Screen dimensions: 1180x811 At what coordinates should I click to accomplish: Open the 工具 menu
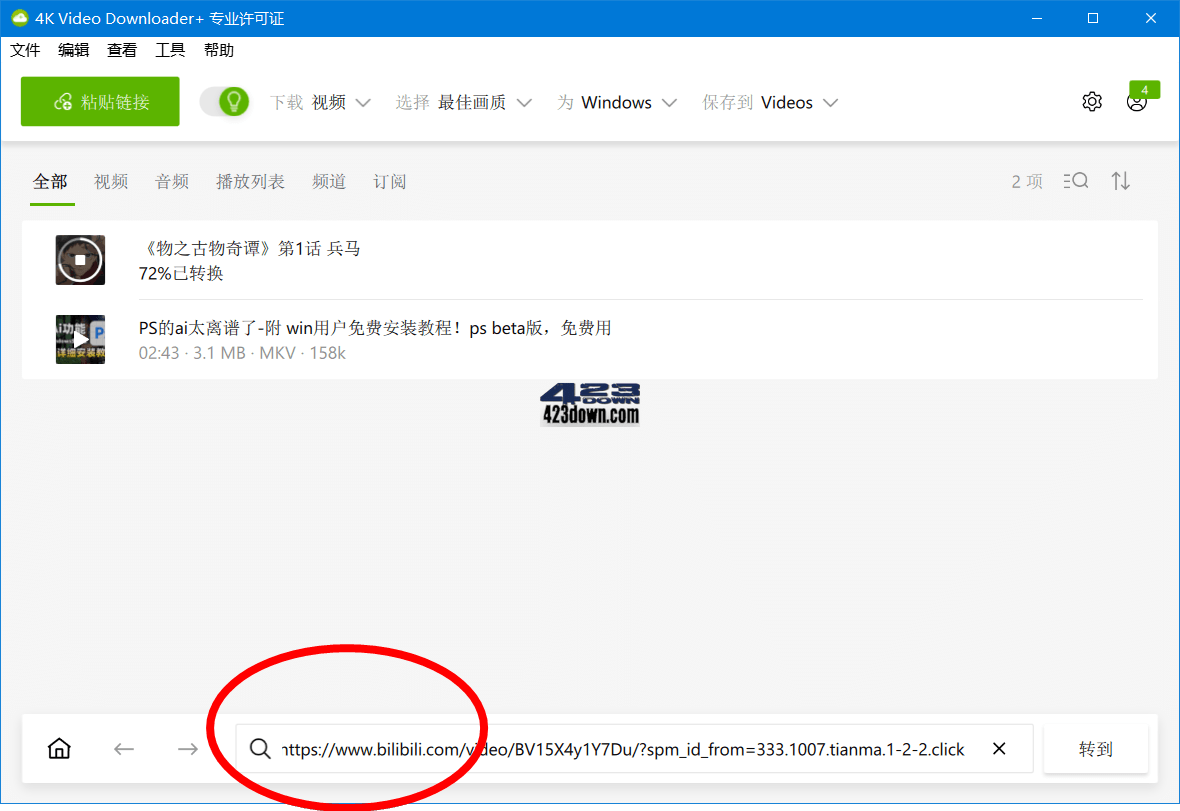point(169,49)
